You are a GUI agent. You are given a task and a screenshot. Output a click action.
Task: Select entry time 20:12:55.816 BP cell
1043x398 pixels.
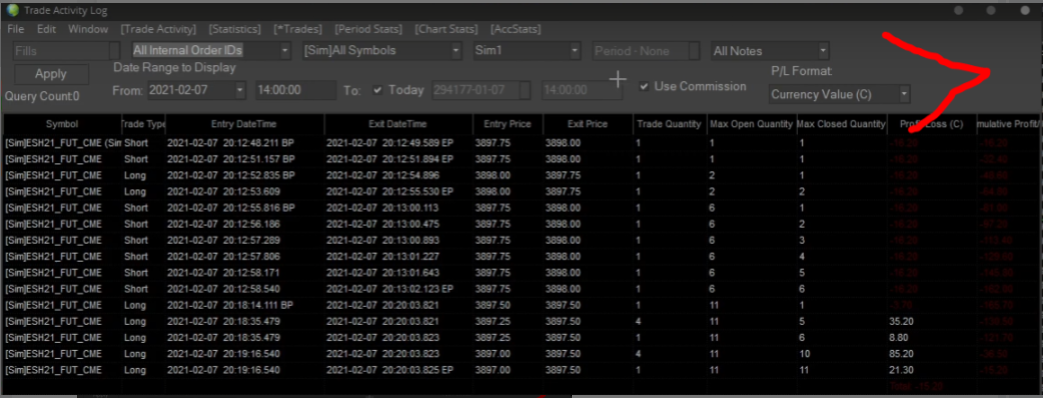(x=244, y=208)
